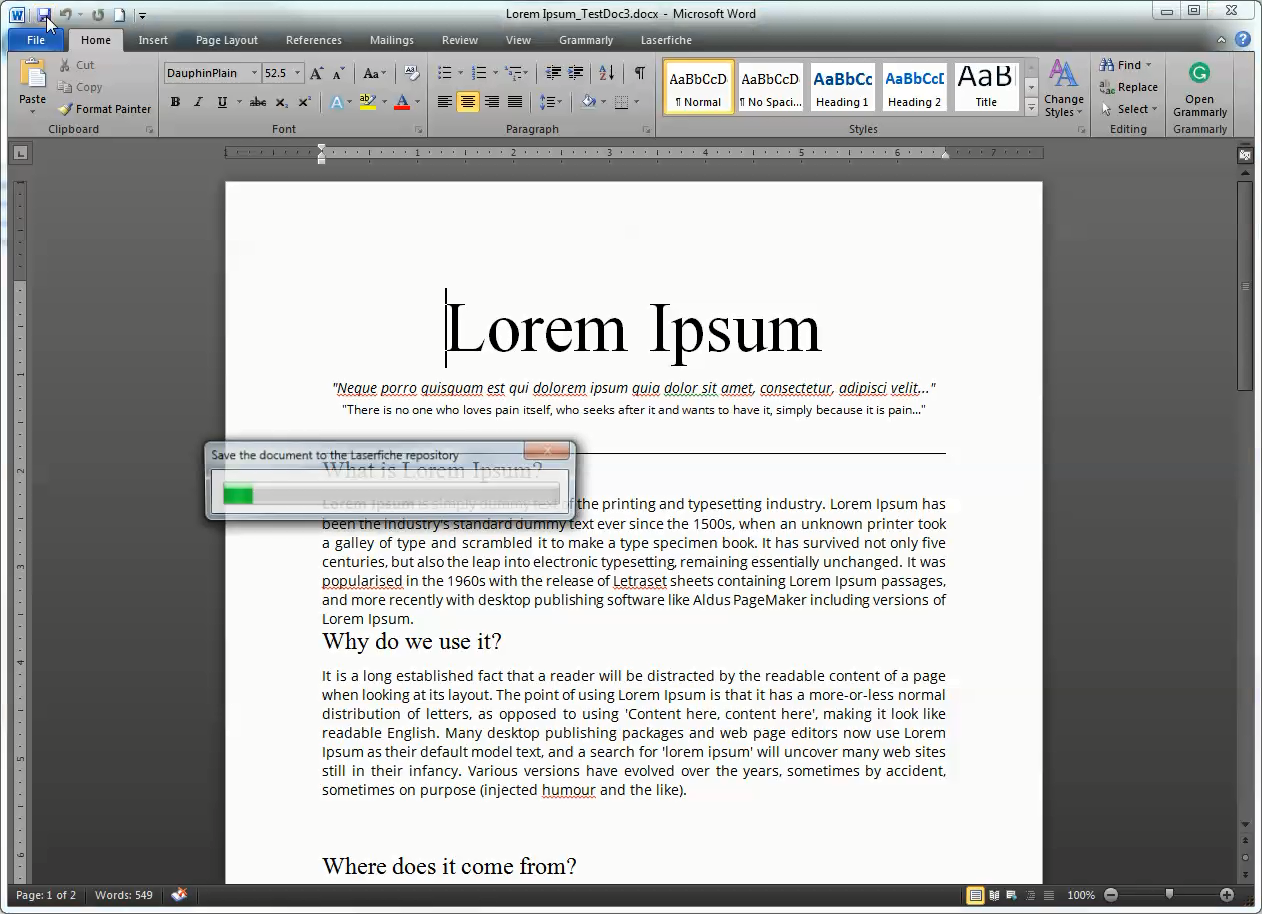
Task: Expand the font size dropdown
Action: tap(297, 73)
